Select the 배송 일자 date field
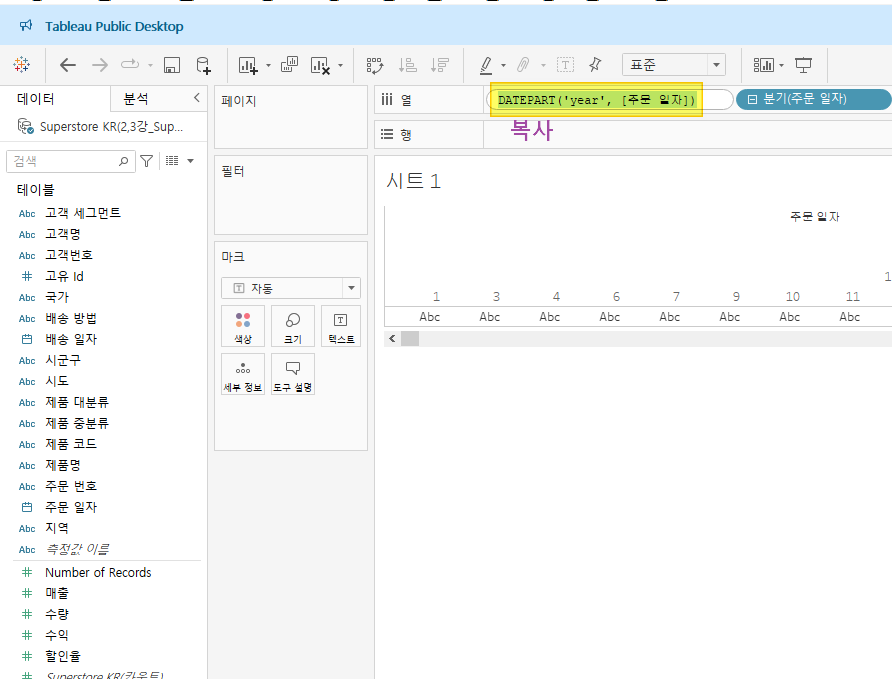 pyautogui.click(x=71, y=339)
